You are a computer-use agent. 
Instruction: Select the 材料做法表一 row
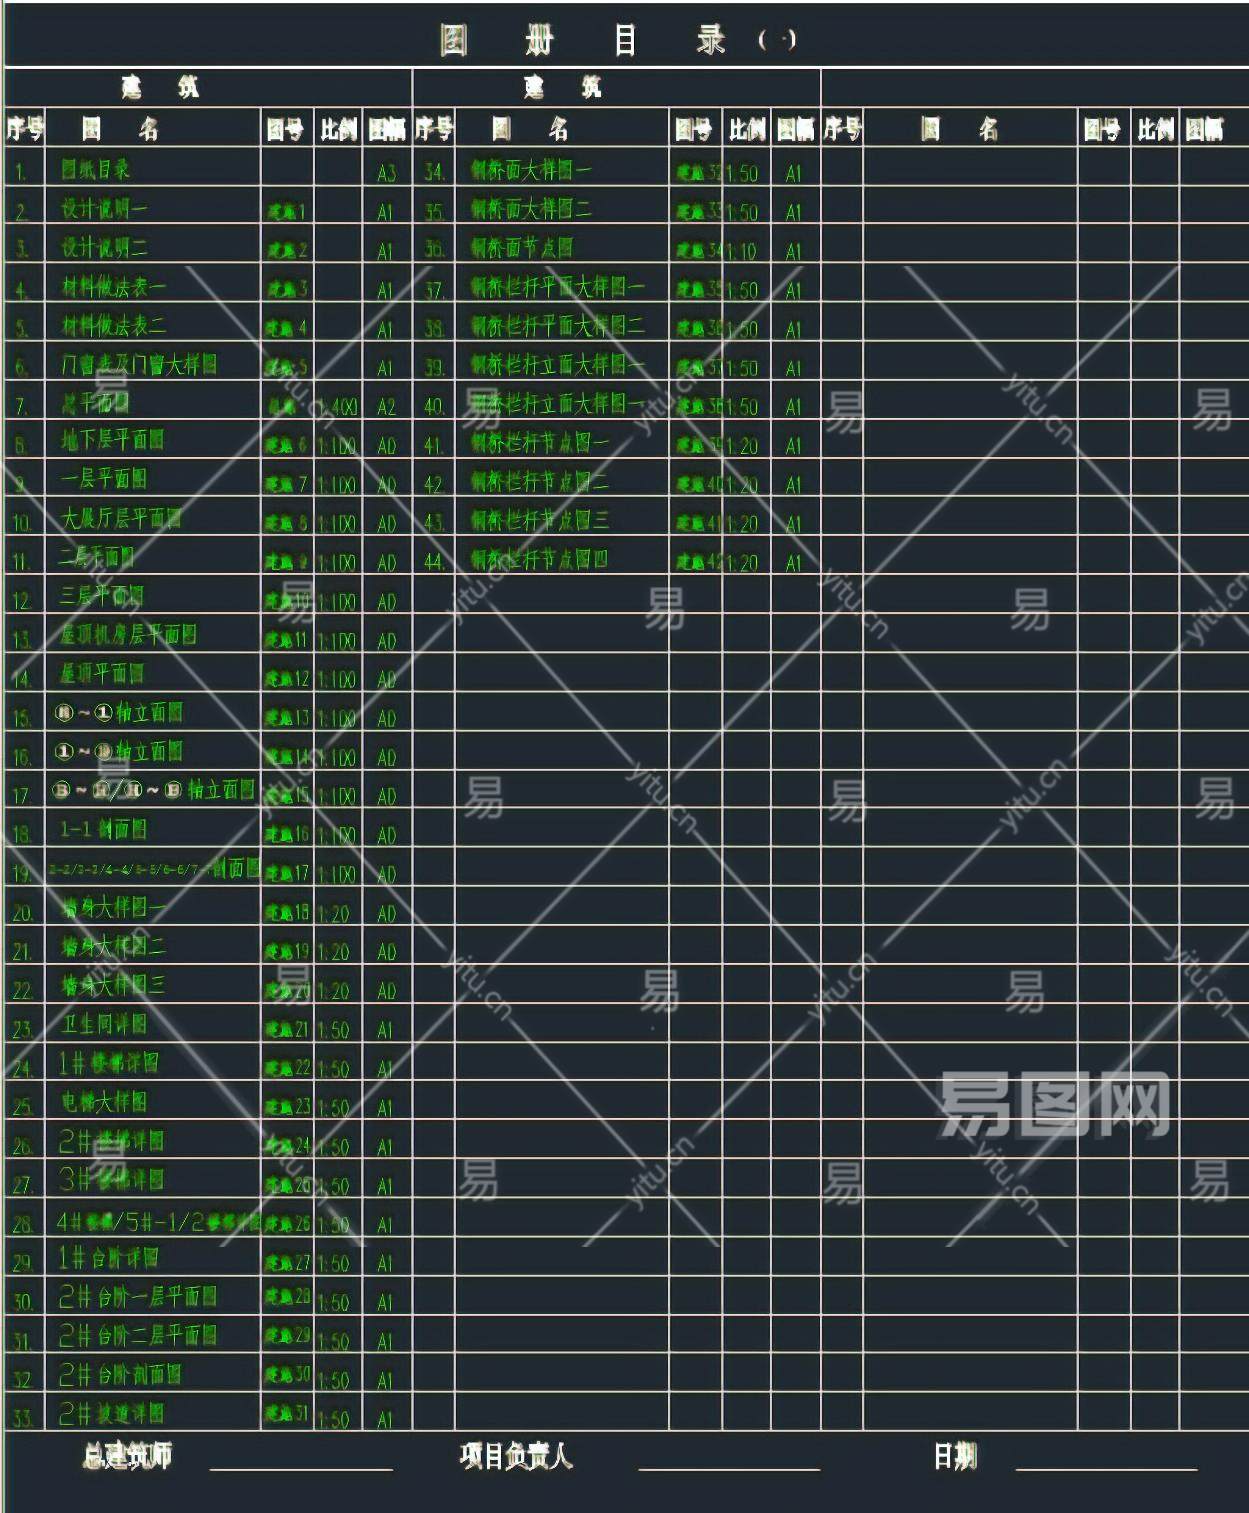[x=113, y=287]
